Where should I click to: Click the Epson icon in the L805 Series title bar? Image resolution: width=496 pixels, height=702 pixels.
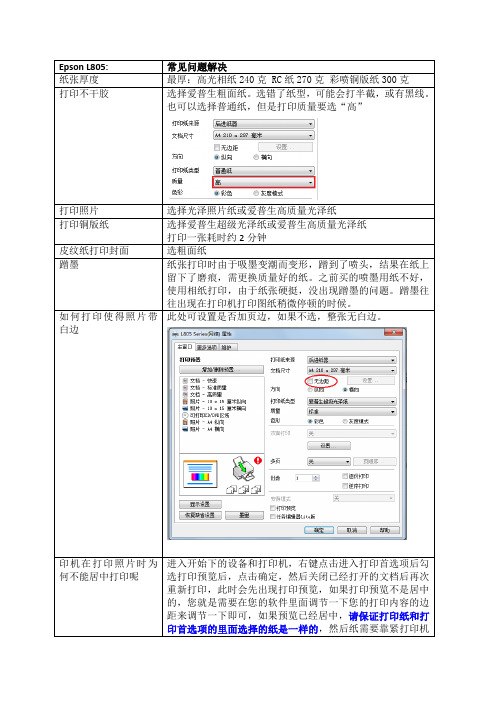click(175, 334)
